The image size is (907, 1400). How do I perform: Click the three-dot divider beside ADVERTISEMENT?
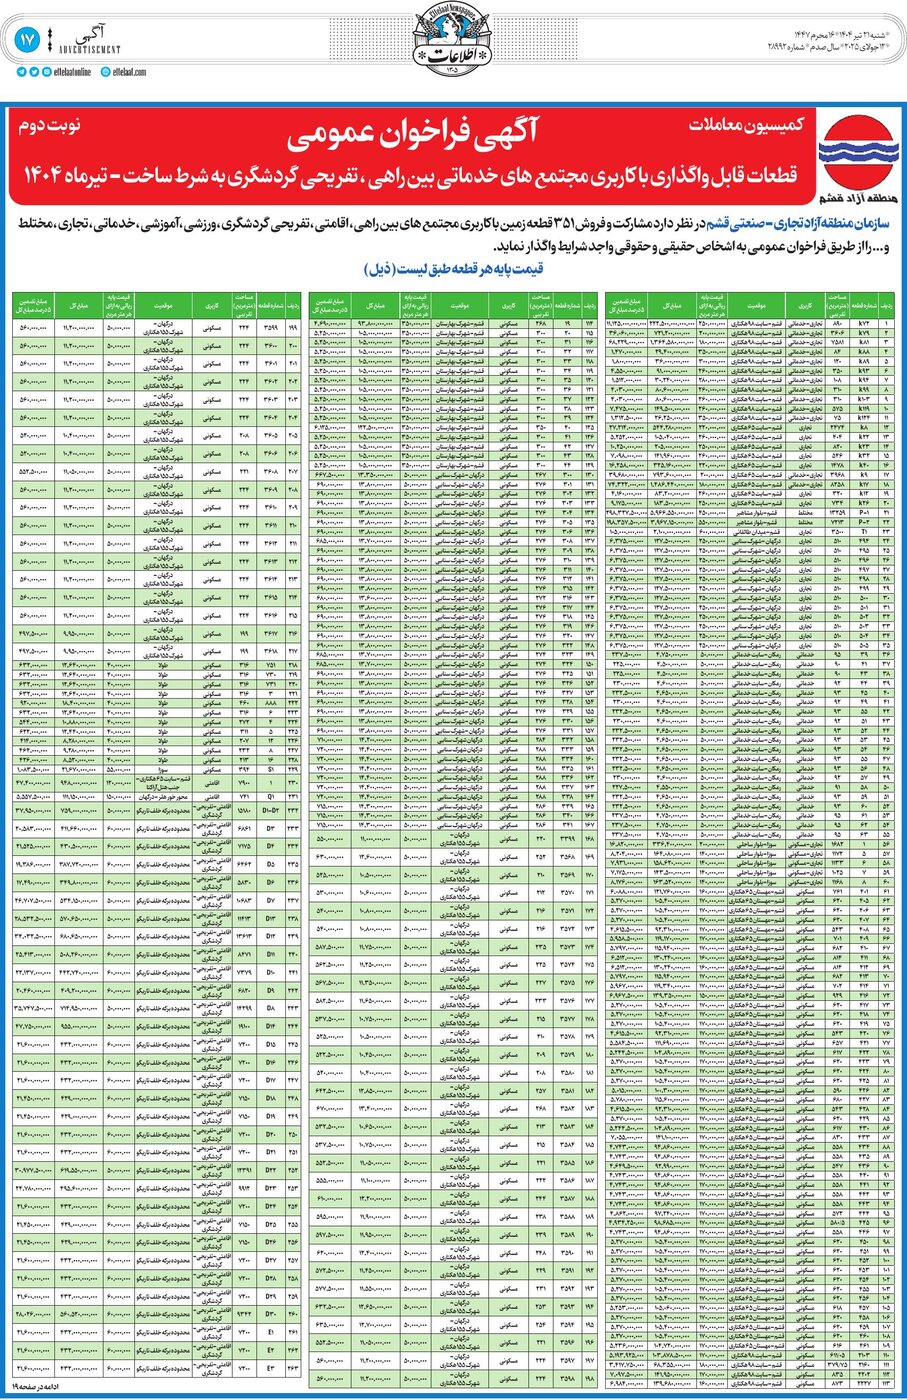click(x=50, y=38)
